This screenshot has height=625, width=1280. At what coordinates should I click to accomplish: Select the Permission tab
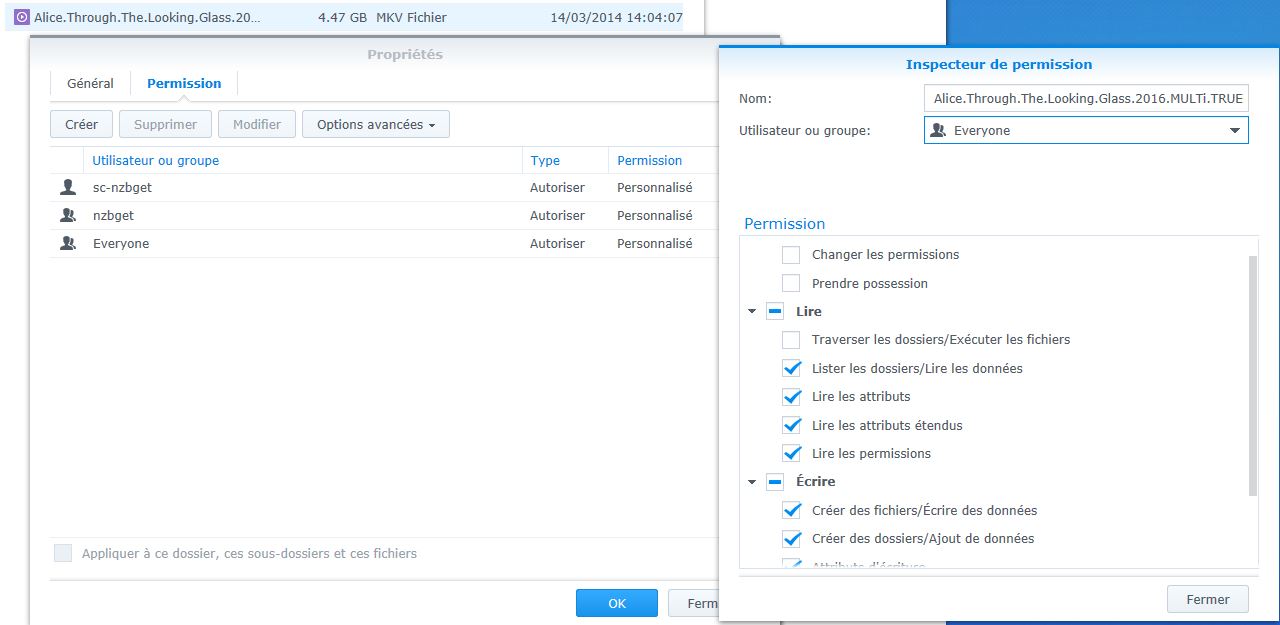pyautogui.click(x=184, y=83)
